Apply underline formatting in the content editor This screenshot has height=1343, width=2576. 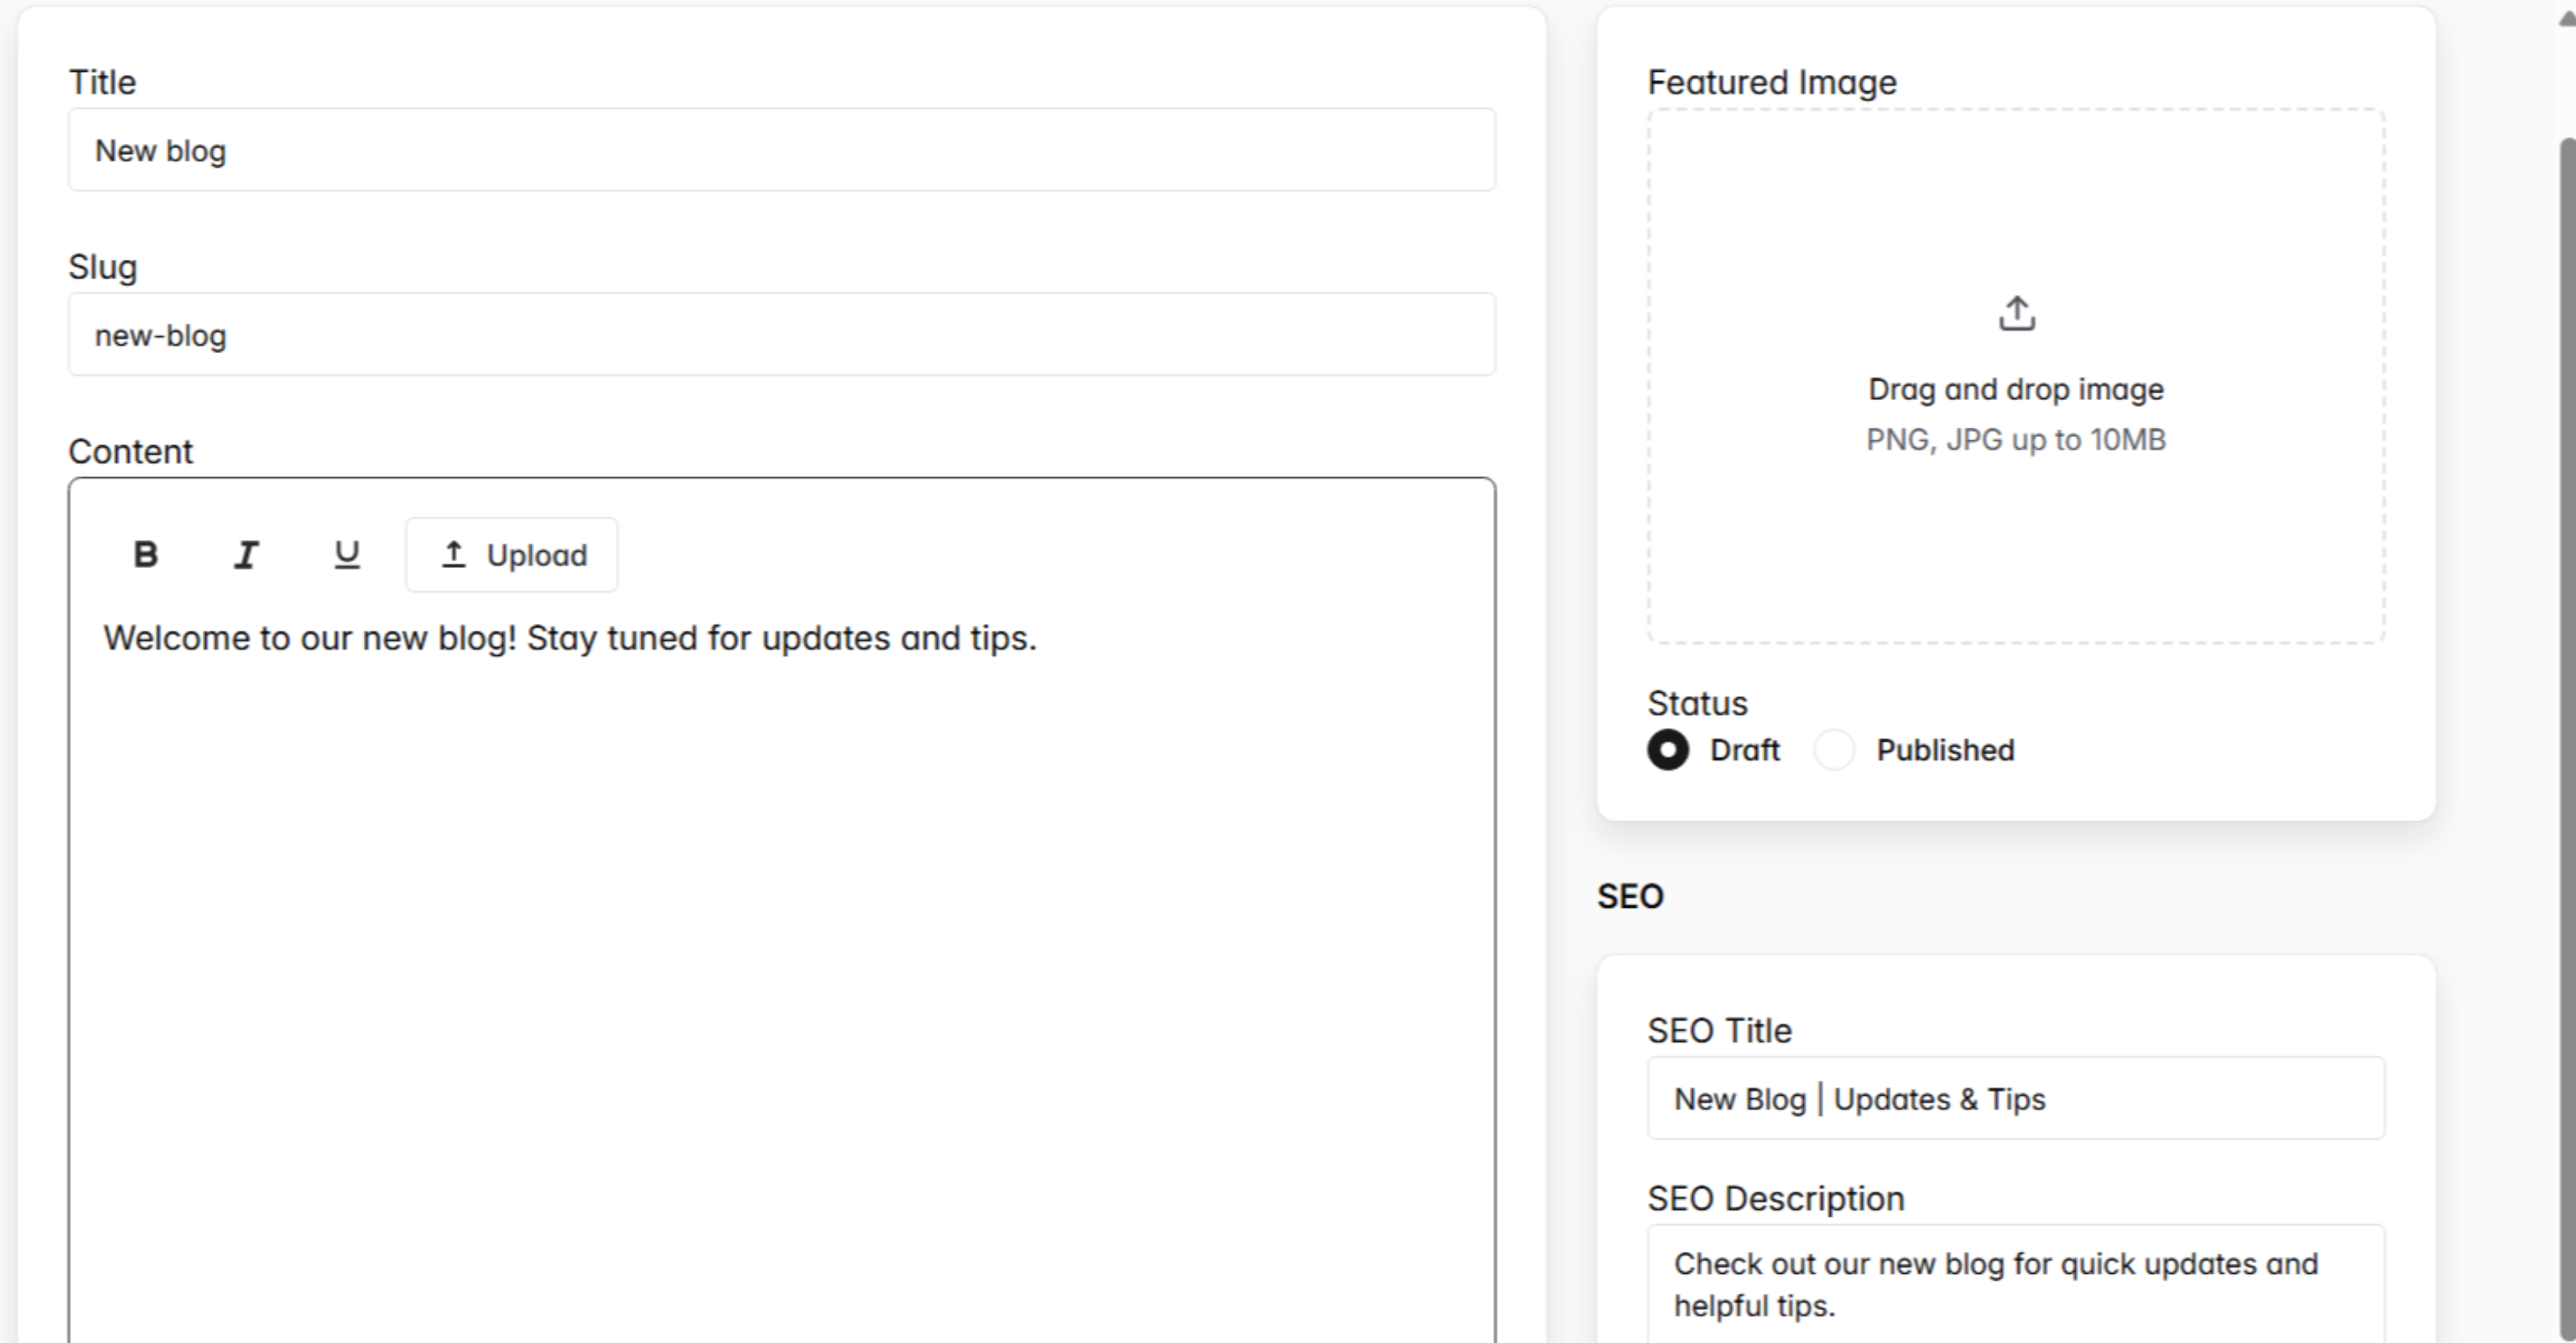(346, 555)
